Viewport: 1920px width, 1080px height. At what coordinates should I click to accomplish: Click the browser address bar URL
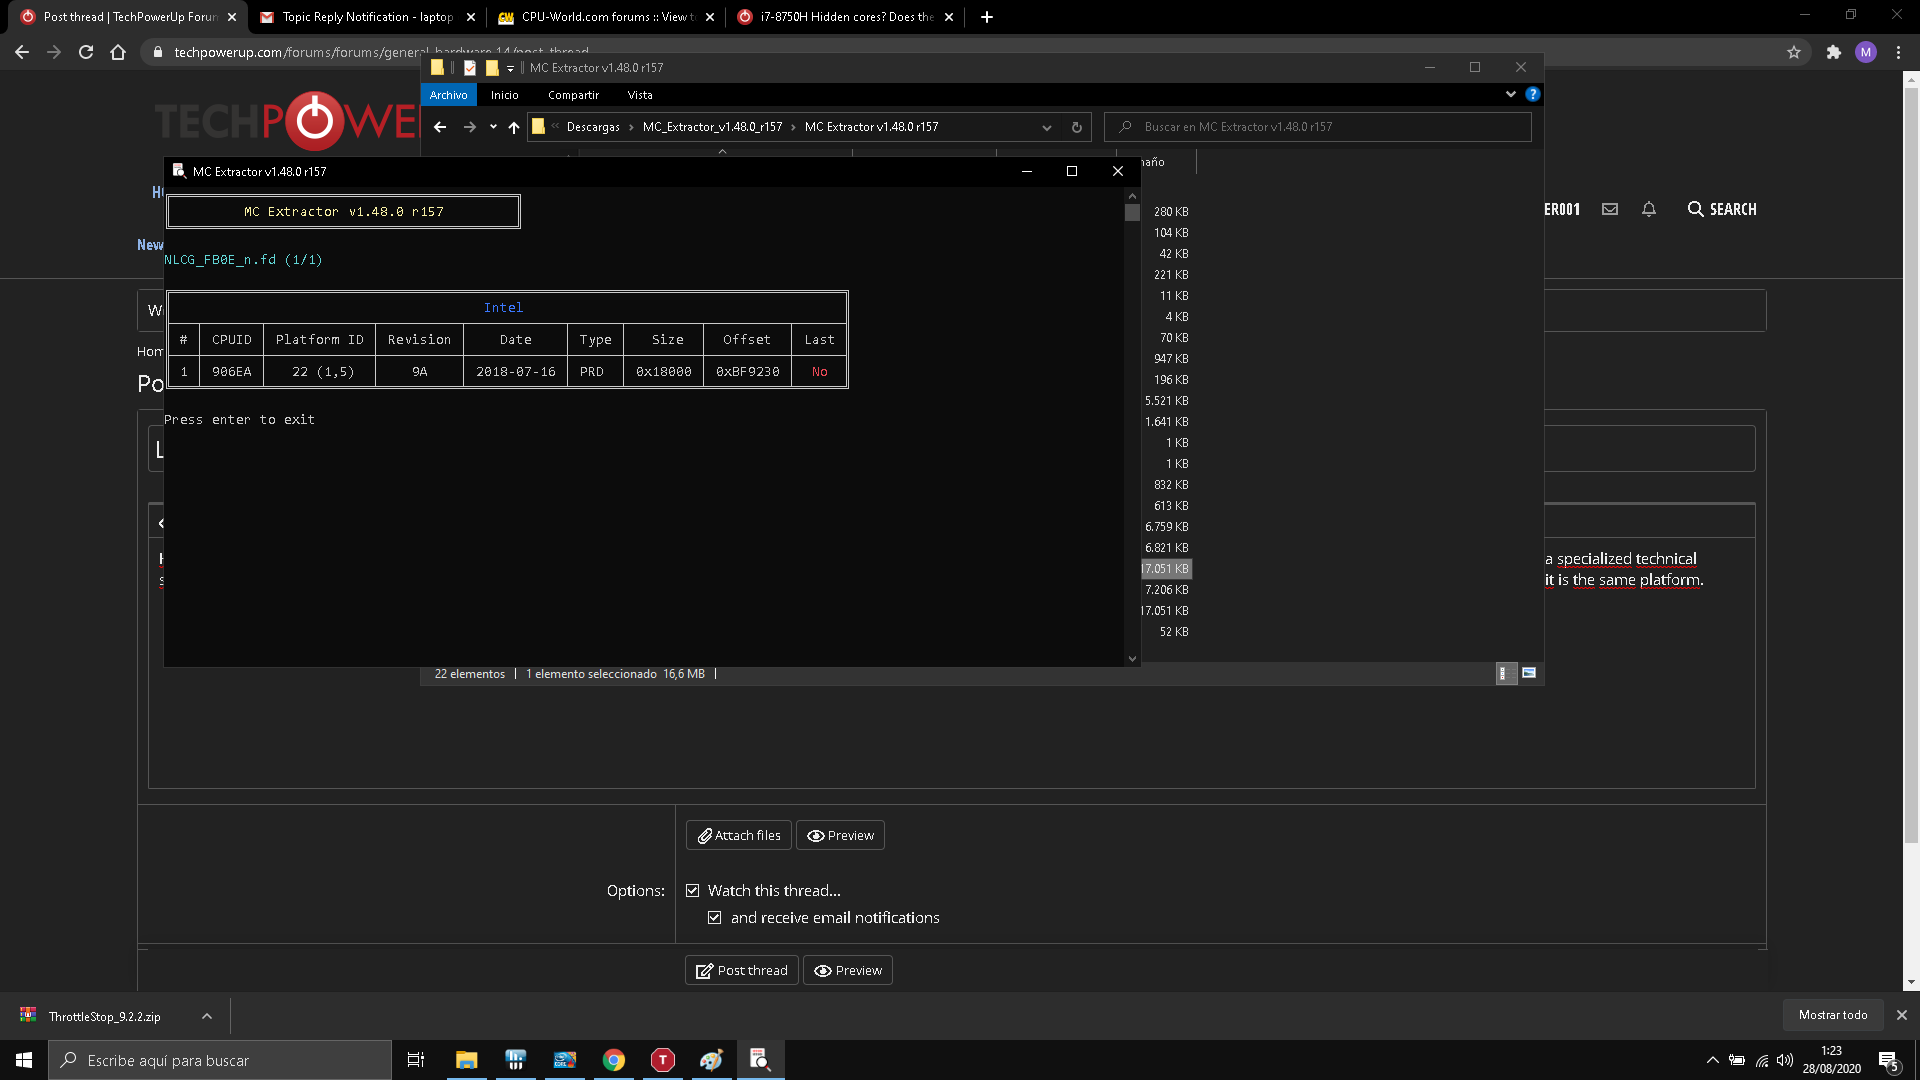(x=380, y=52)
